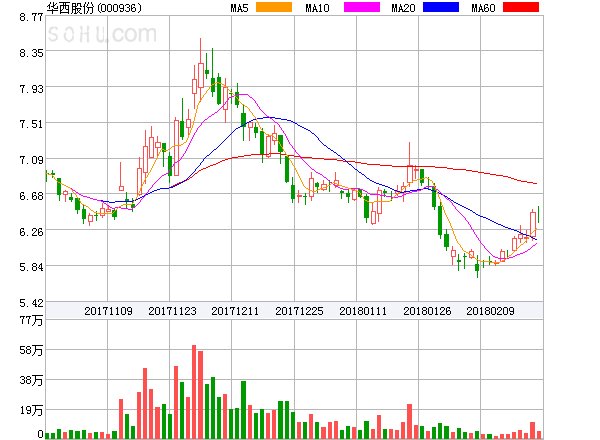Image resolution: width=600 pixels, height=440 pixels.
Task: Click the 20180209 date label
Action: (x=490, y=311)
